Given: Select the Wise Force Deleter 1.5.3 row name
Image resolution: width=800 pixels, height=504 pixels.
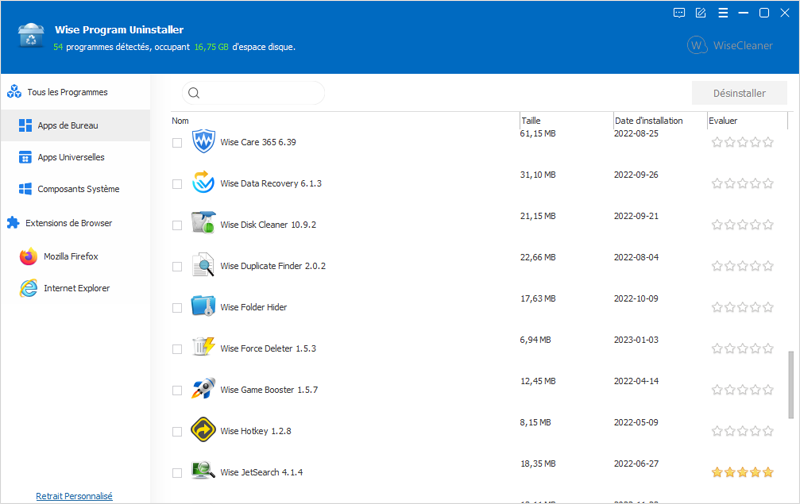Looking at the screenshot, I should [x=268, y=349].
